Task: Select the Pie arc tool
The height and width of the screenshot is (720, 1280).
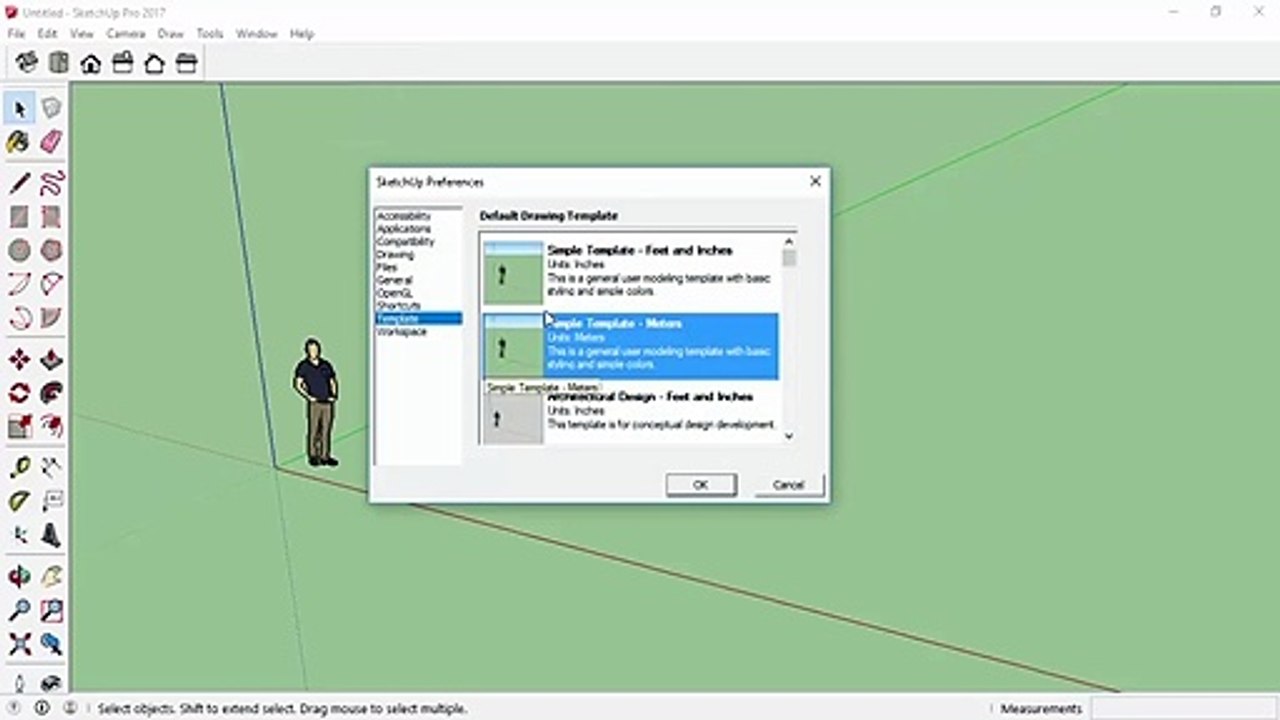Action: 51,318
